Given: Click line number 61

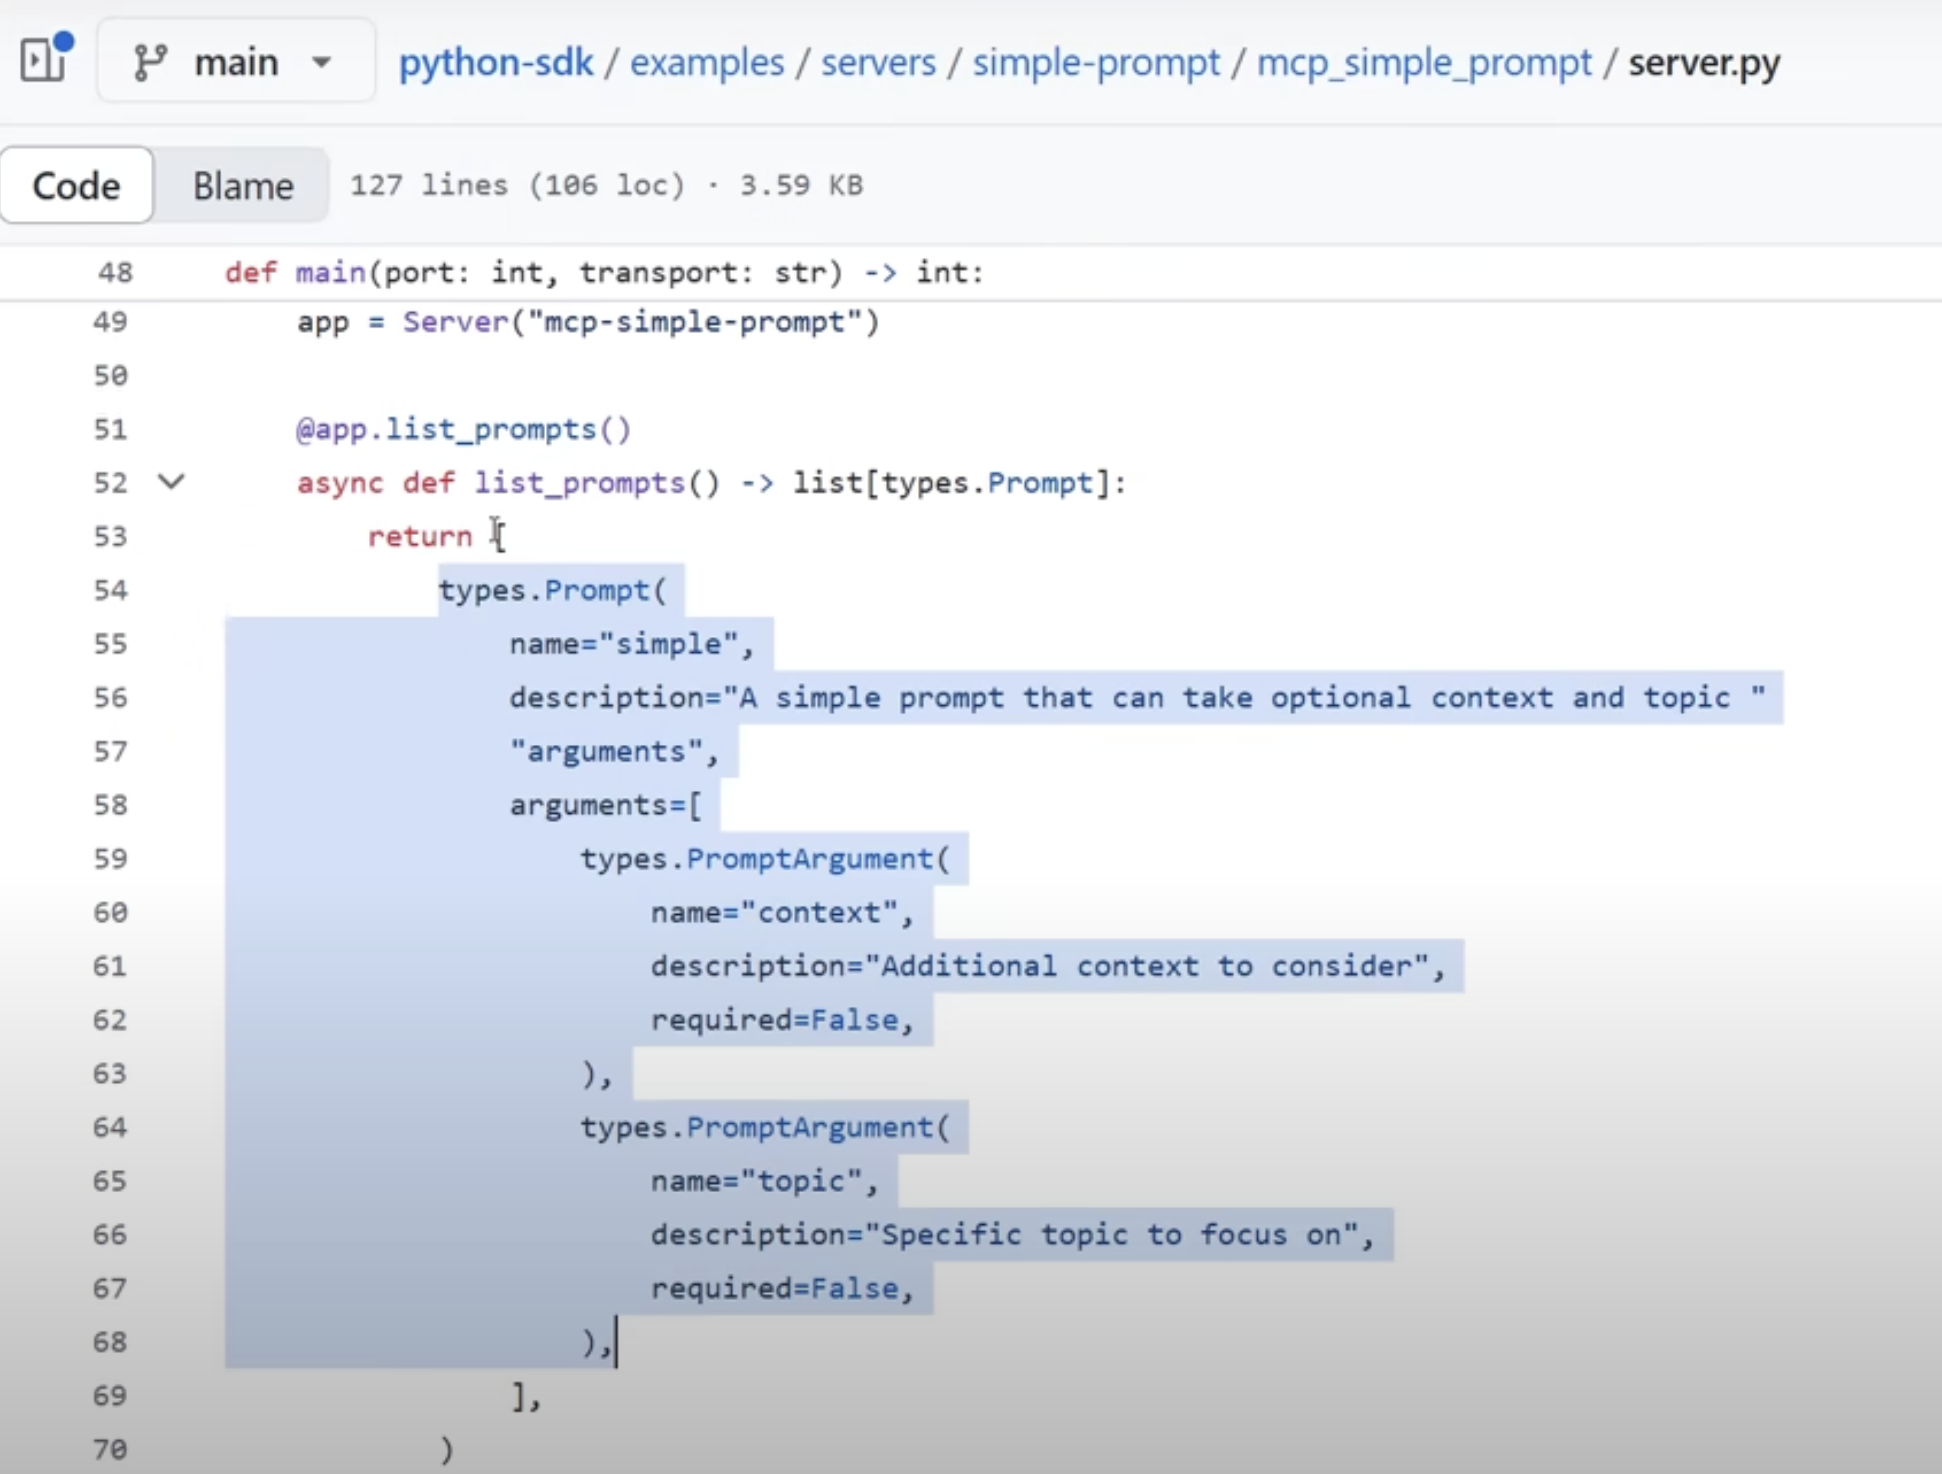Looking at the screenshot, I should (110, 966).
